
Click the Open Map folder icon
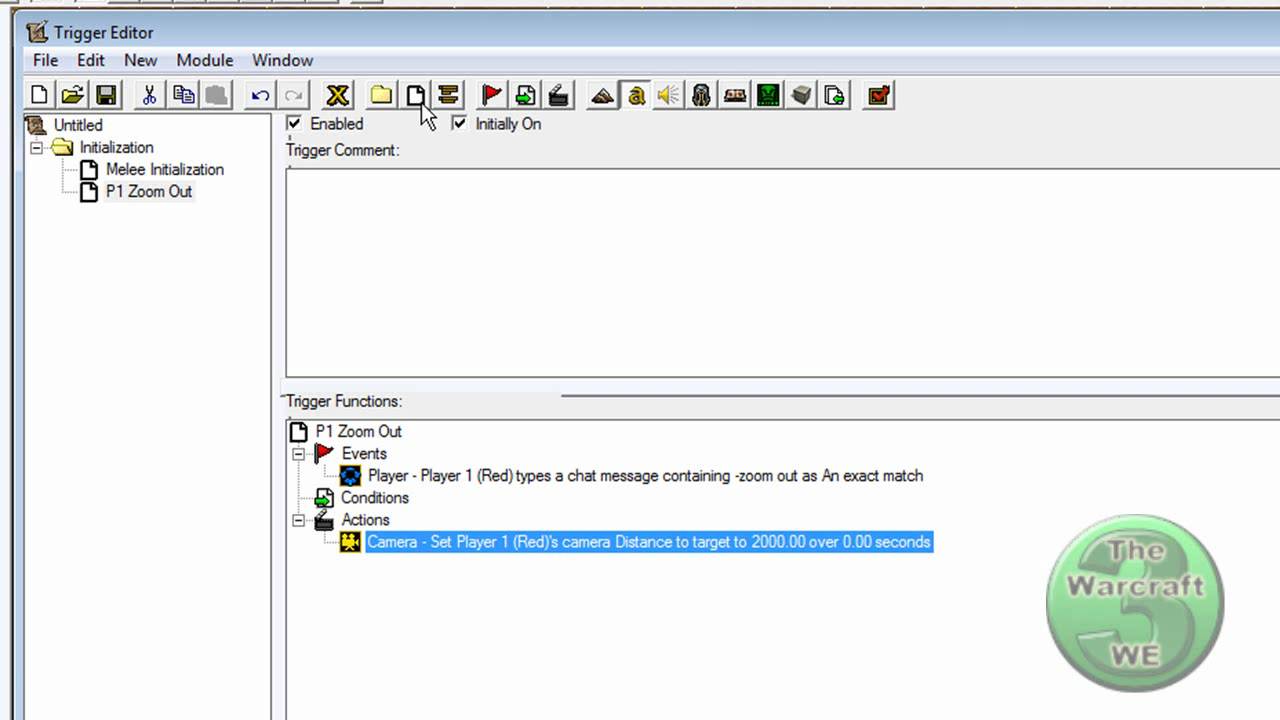pos(72,95)
